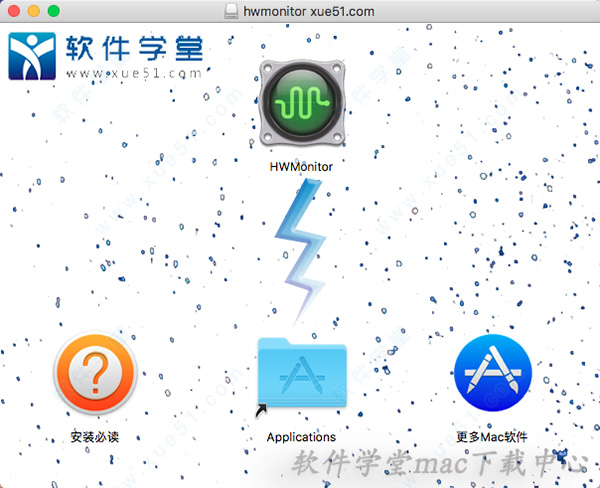This screenshot has height=488, width=600.
Task: Minimize the window with yellow button
Action: pyautogui.click(x=34, y=11)
